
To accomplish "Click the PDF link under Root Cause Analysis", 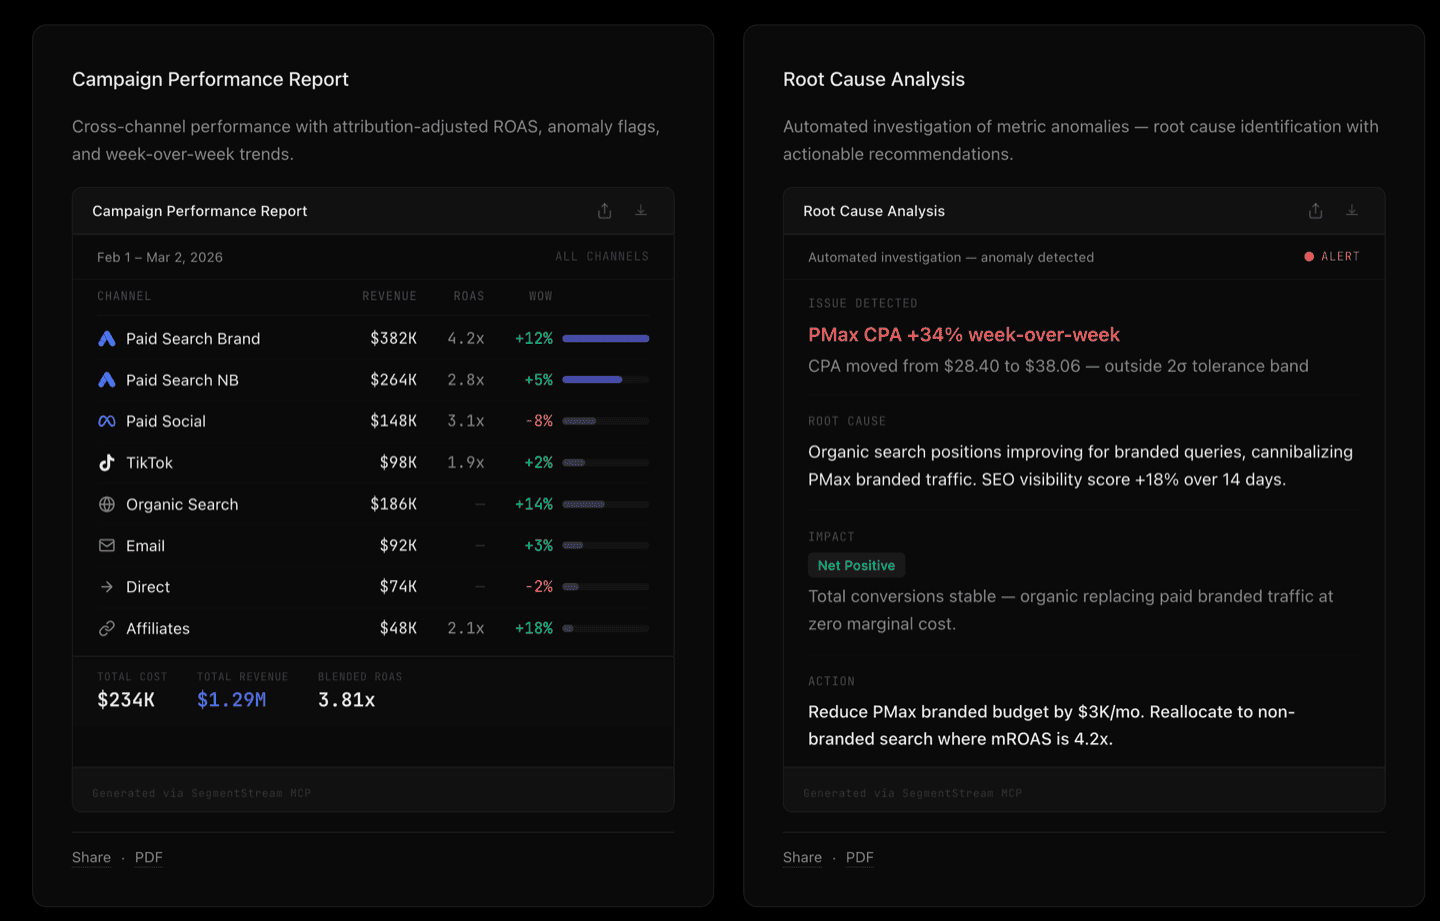I will point(860,857).
